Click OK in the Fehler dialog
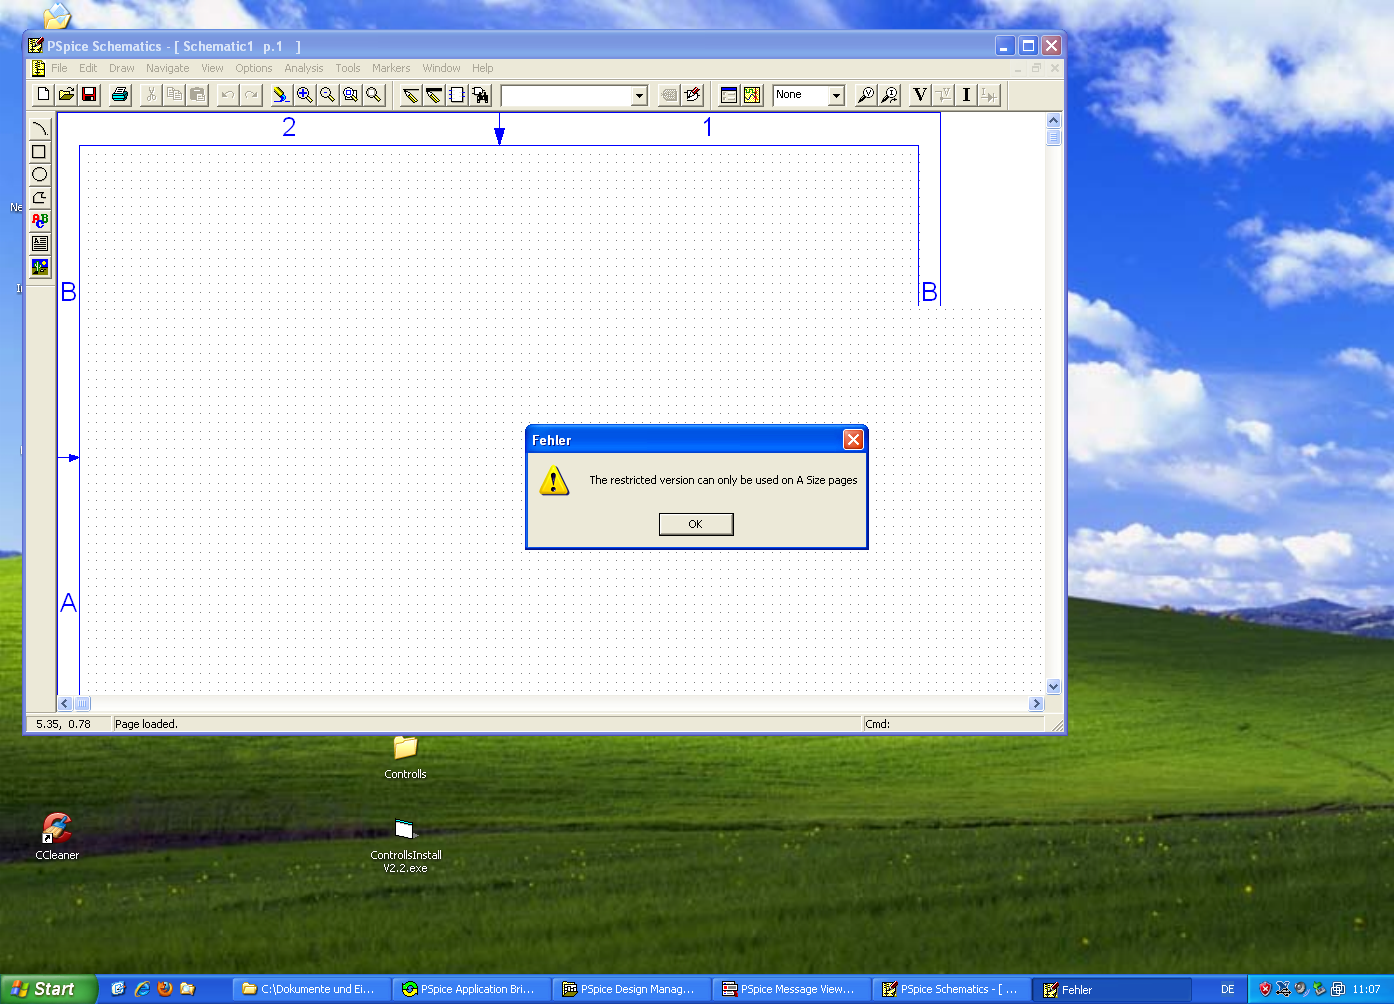The height and width of the screenshot is (1004, 1394). 696,524
